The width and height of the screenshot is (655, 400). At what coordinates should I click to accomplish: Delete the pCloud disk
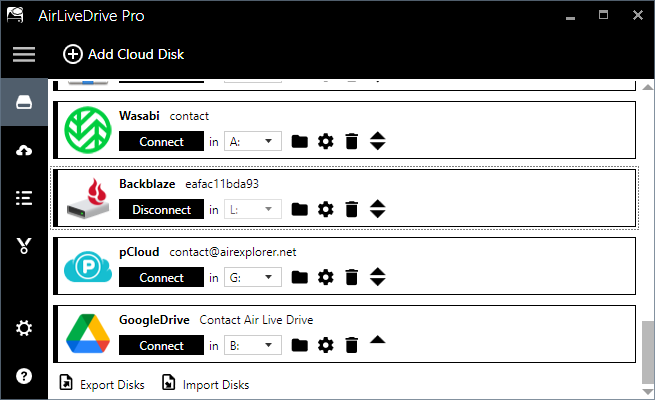click(351, 278)
